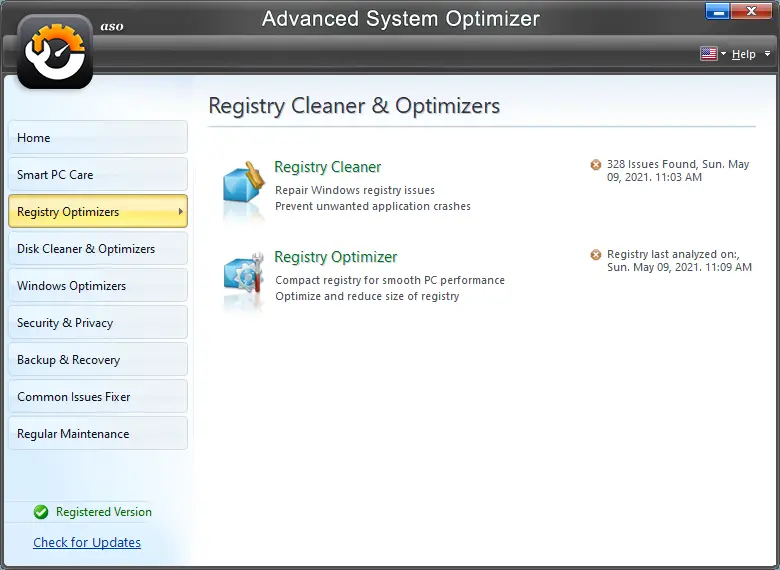Switch to Windows Optimizers
780x570 pixels.
point(98,285)
